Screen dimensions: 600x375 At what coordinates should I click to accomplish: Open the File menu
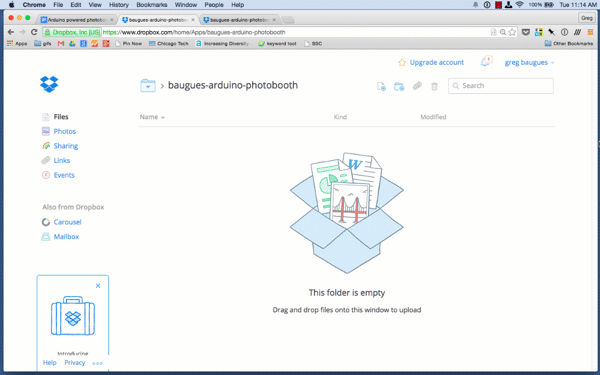click(58, 5)
